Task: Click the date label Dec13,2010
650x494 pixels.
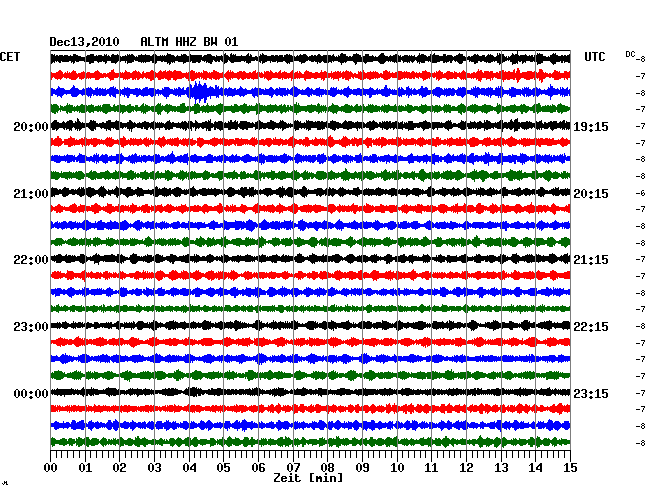Action: [x=84, y=42]
